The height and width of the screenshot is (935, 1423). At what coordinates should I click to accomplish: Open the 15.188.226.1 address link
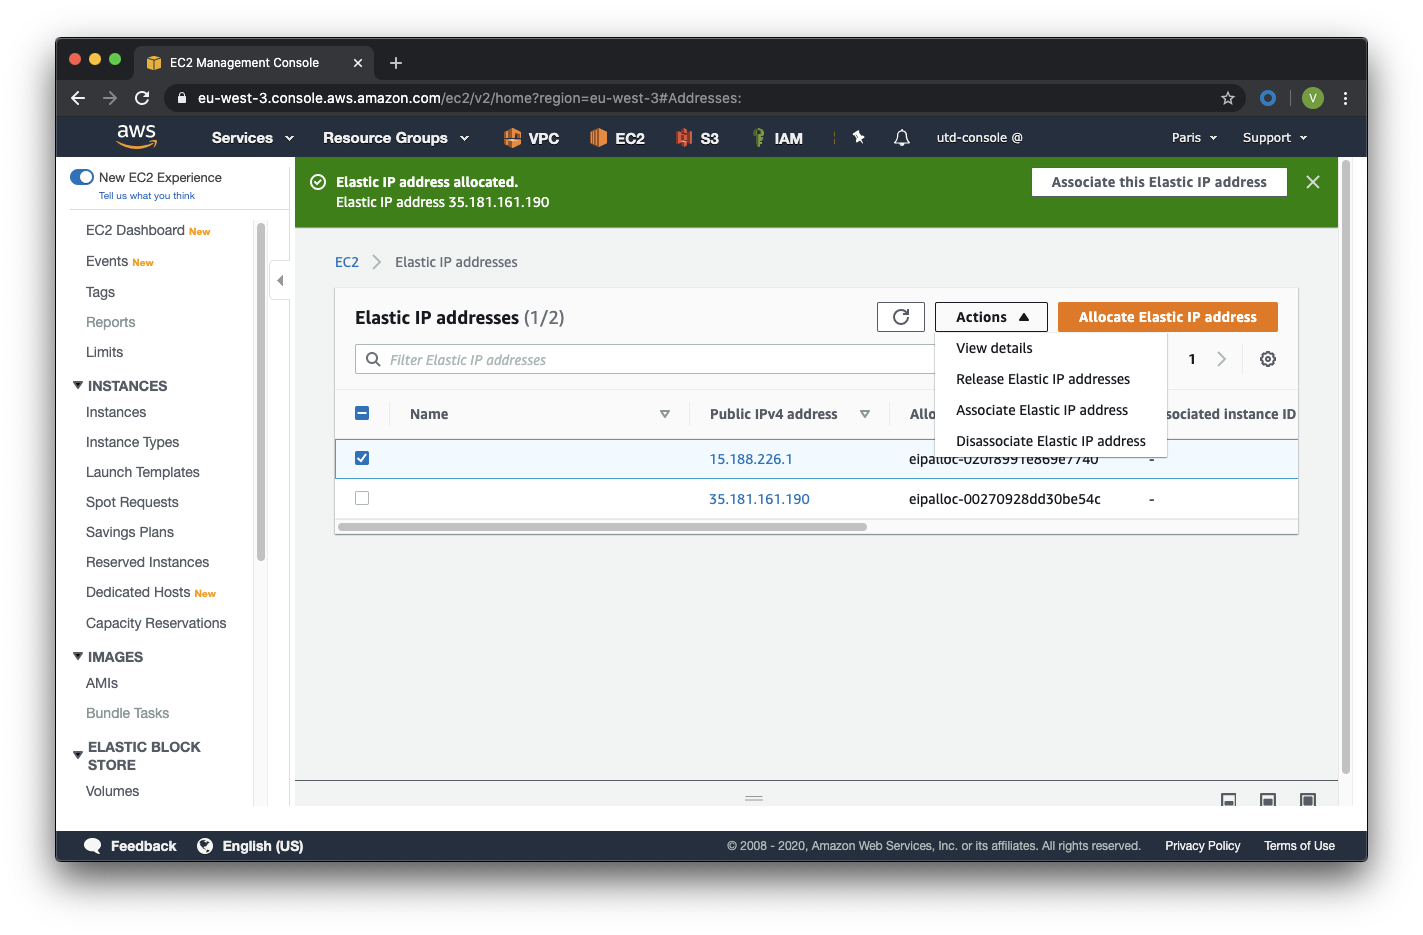[x=751, y=459]
